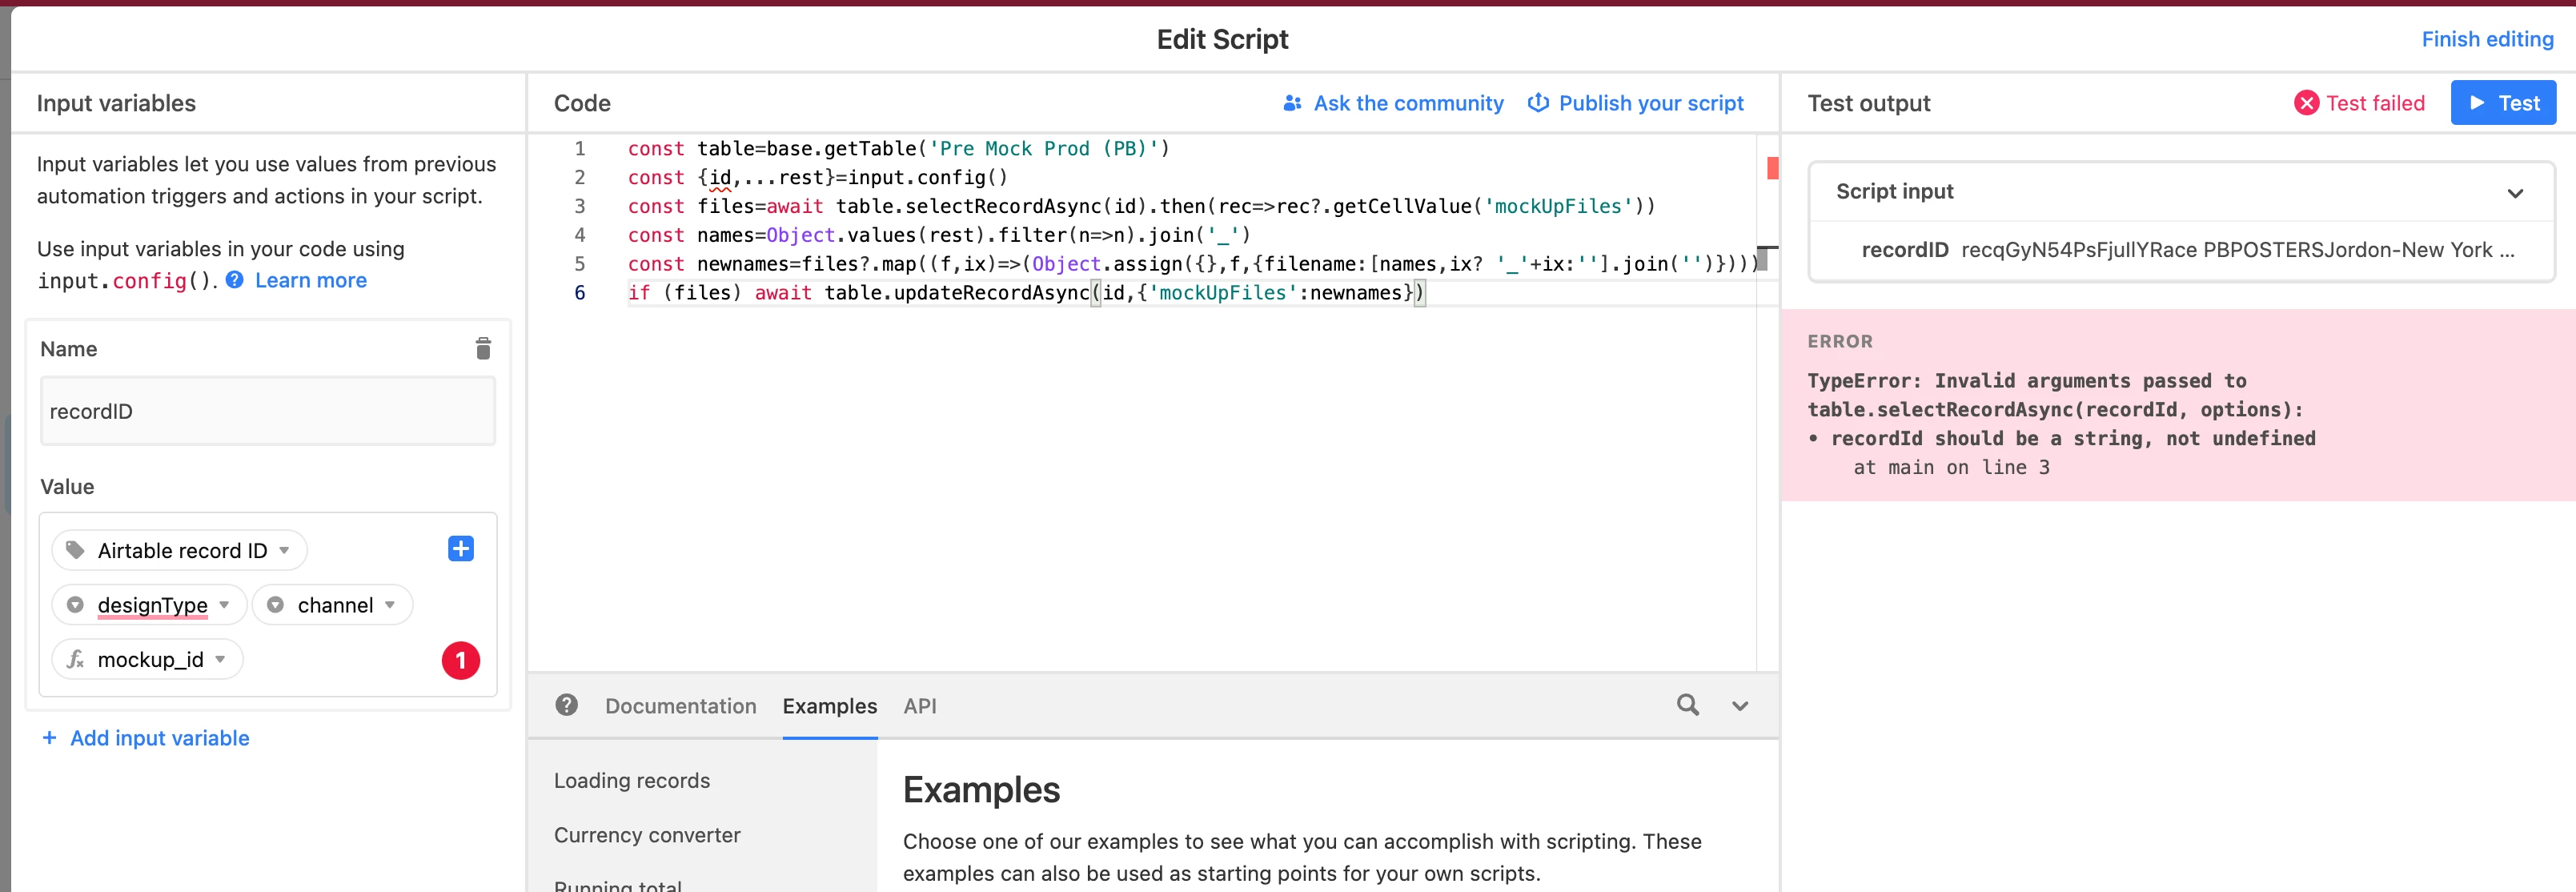Collapse the documentation panel with the chevron
The width and height of the screenshot is (2576, 892).
point(1739,706)
